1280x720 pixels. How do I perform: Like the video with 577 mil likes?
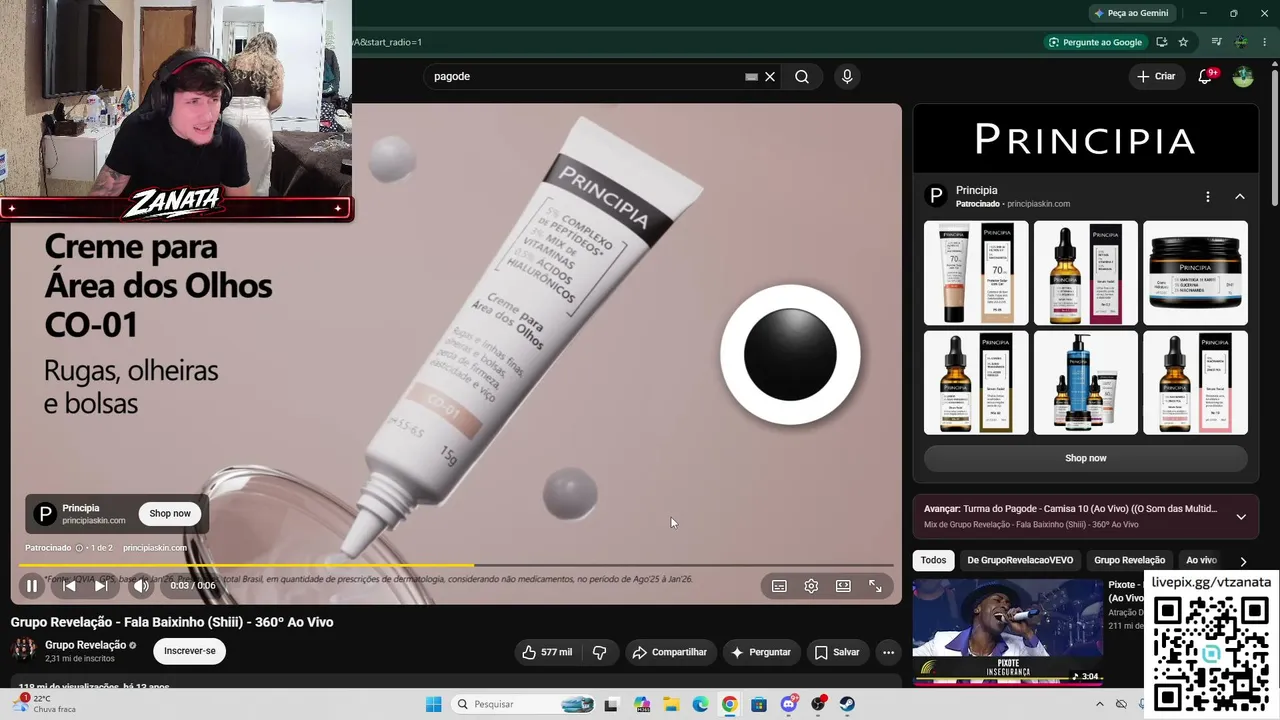point(547,652)
